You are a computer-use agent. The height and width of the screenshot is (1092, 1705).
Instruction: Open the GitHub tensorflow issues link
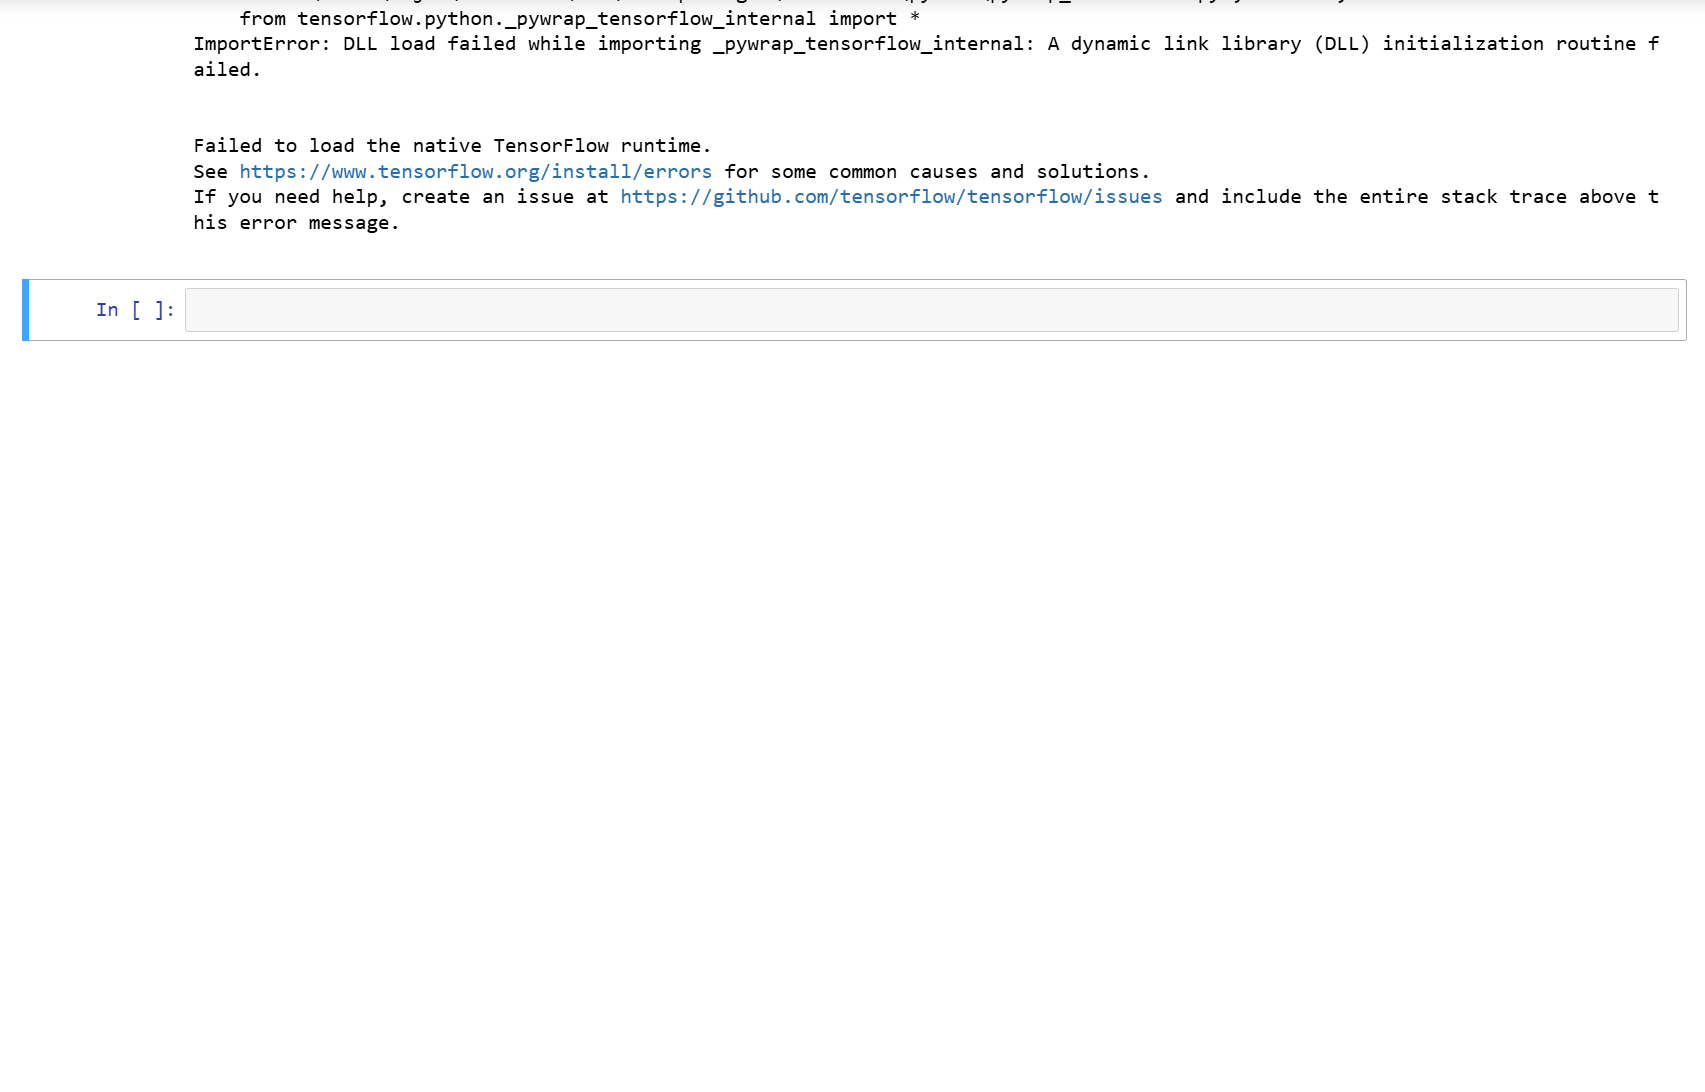point(890,197)
